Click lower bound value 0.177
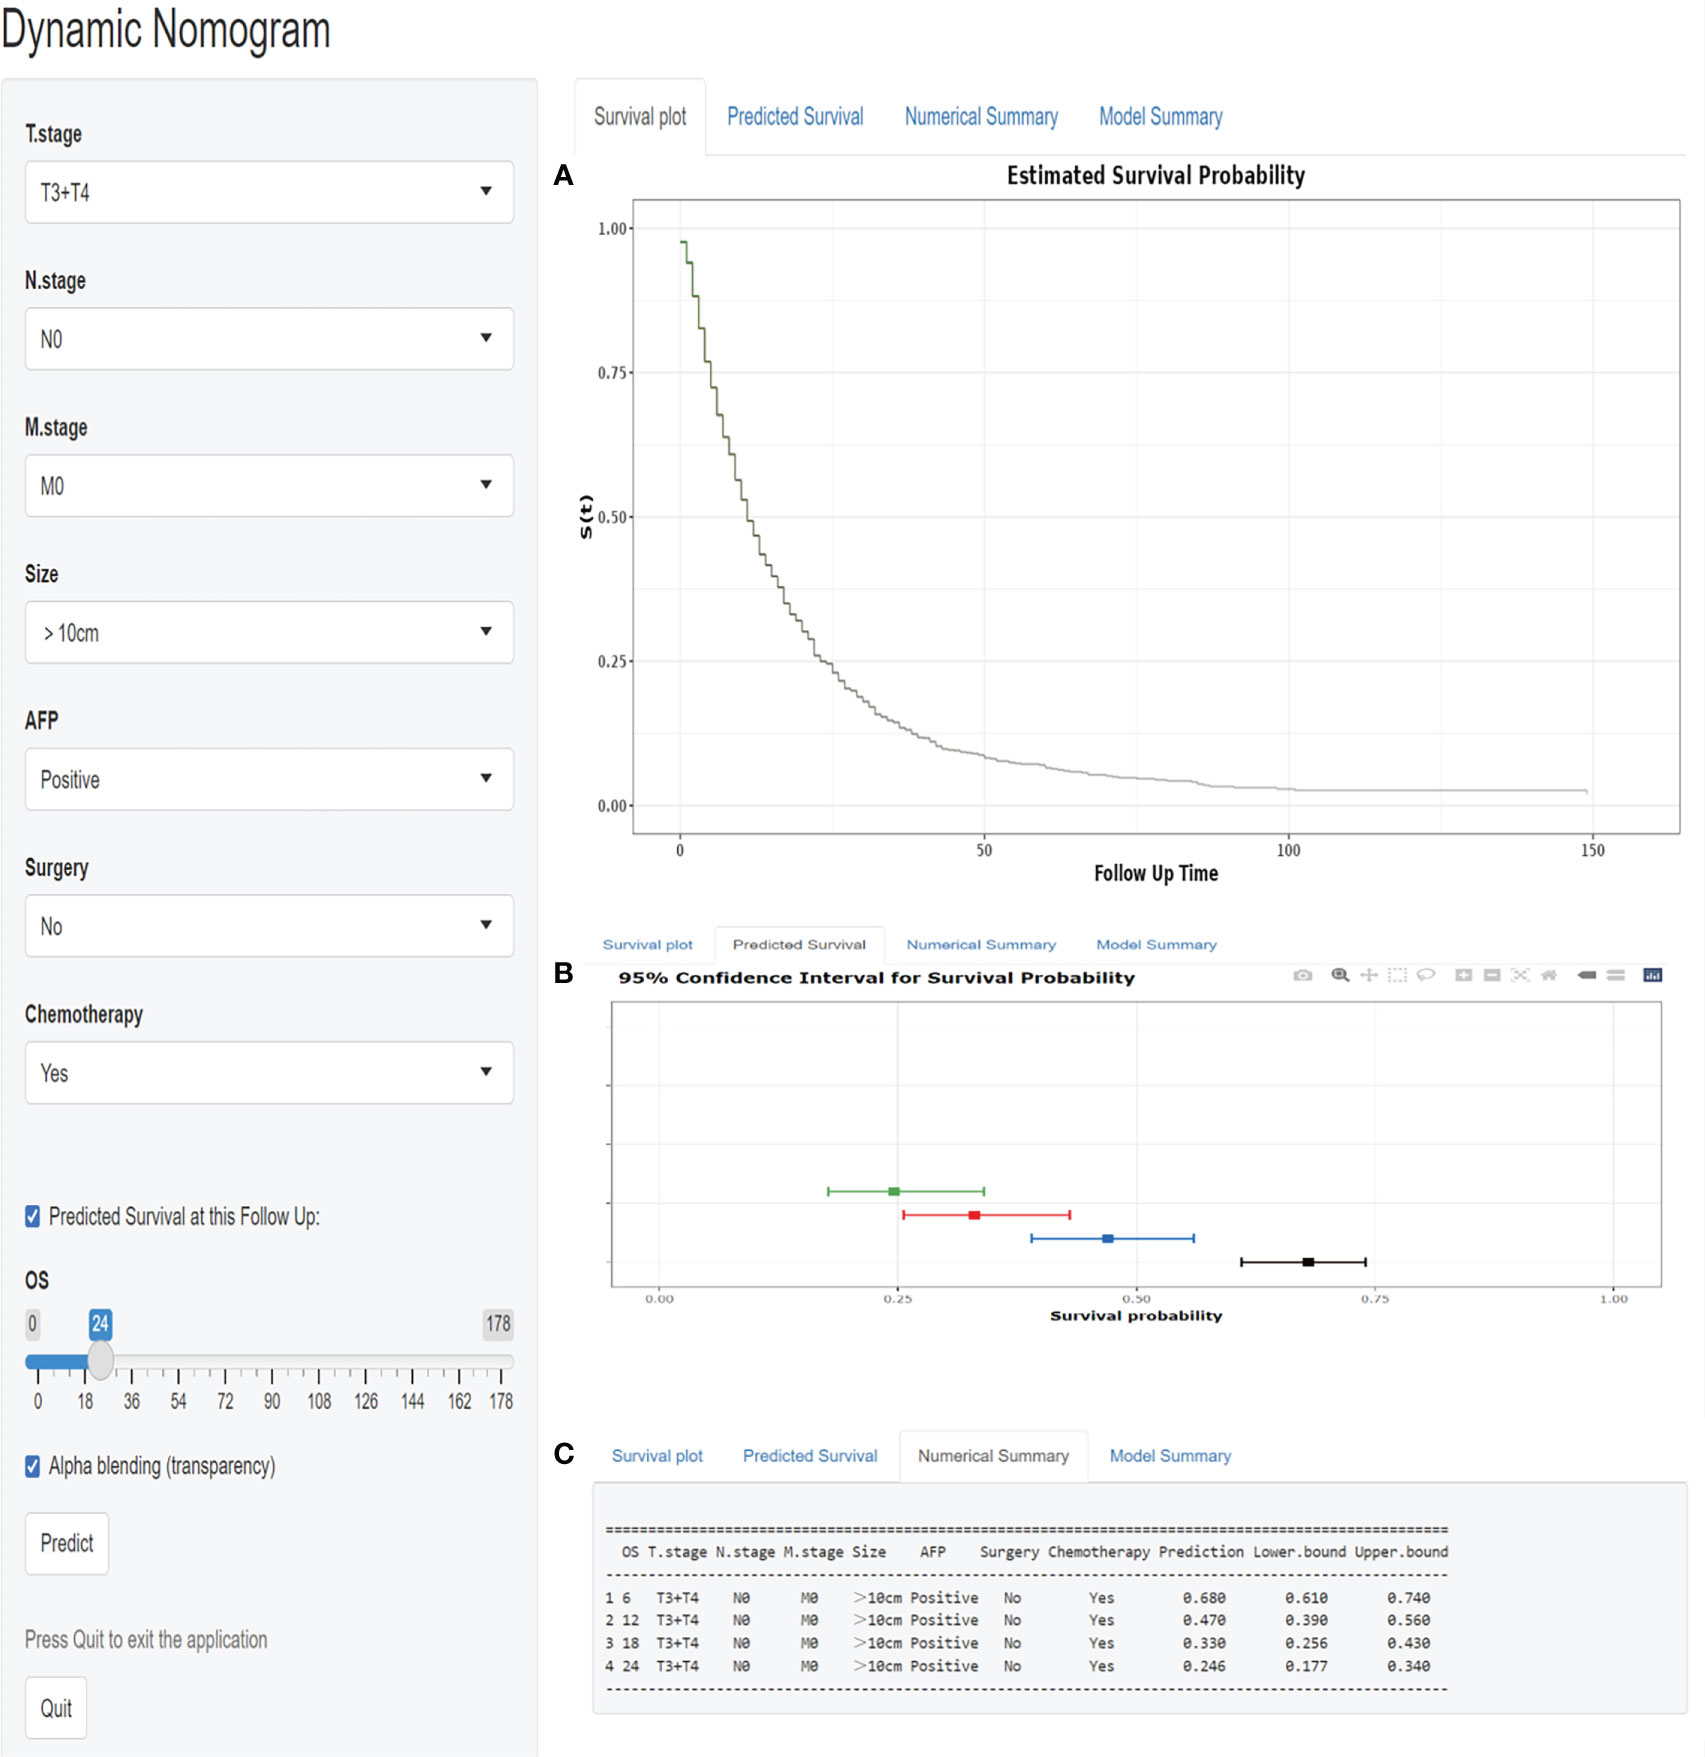The image size is (1705, 1757). [x=1306, y=1666]
